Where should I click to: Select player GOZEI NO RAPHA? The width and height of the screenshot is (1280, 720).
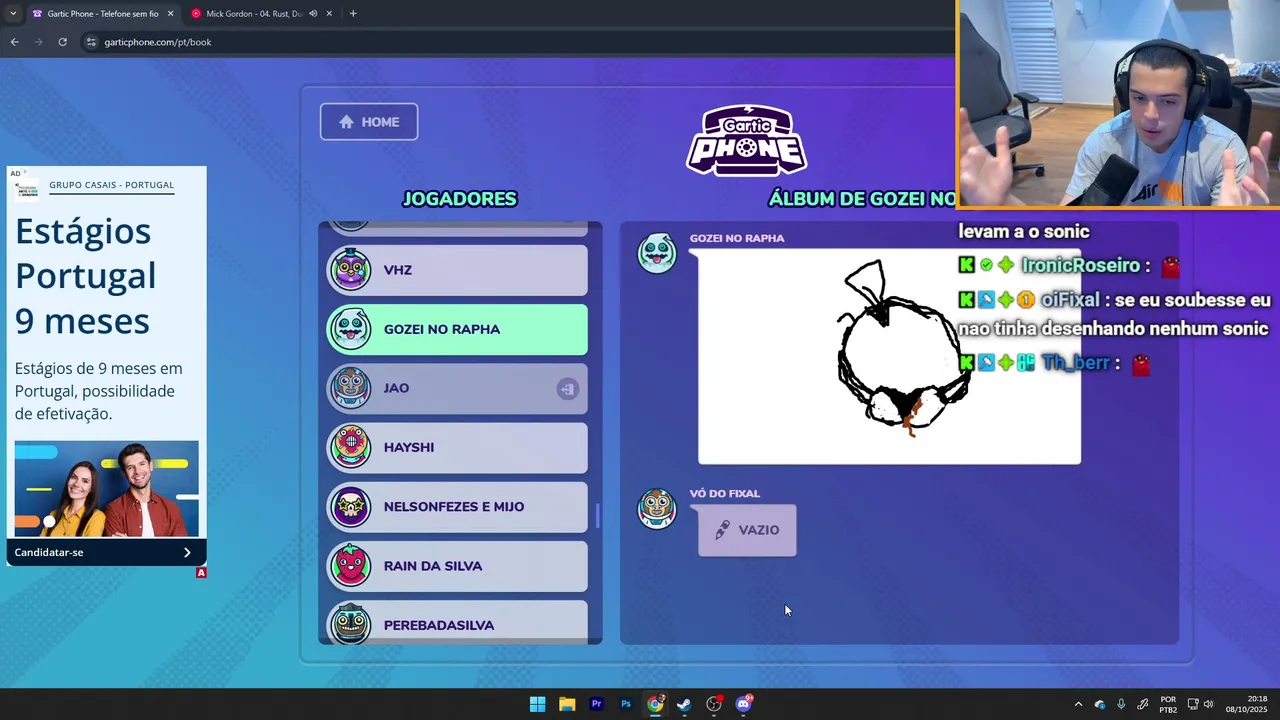(457, 329)
